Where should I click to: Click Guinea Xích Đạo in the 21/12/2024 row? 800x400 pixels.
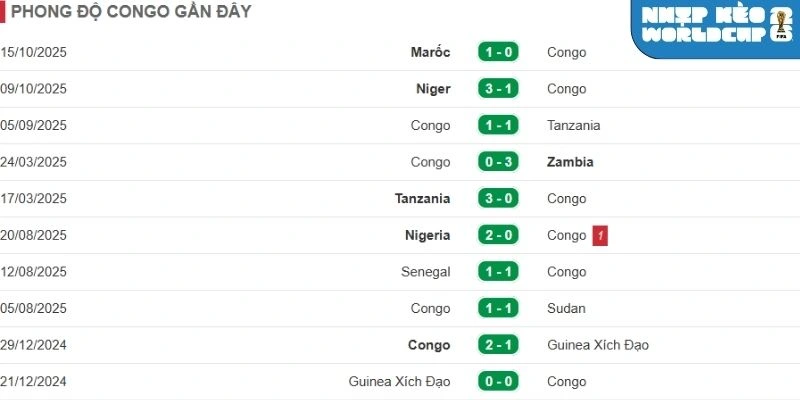(399, 382)
